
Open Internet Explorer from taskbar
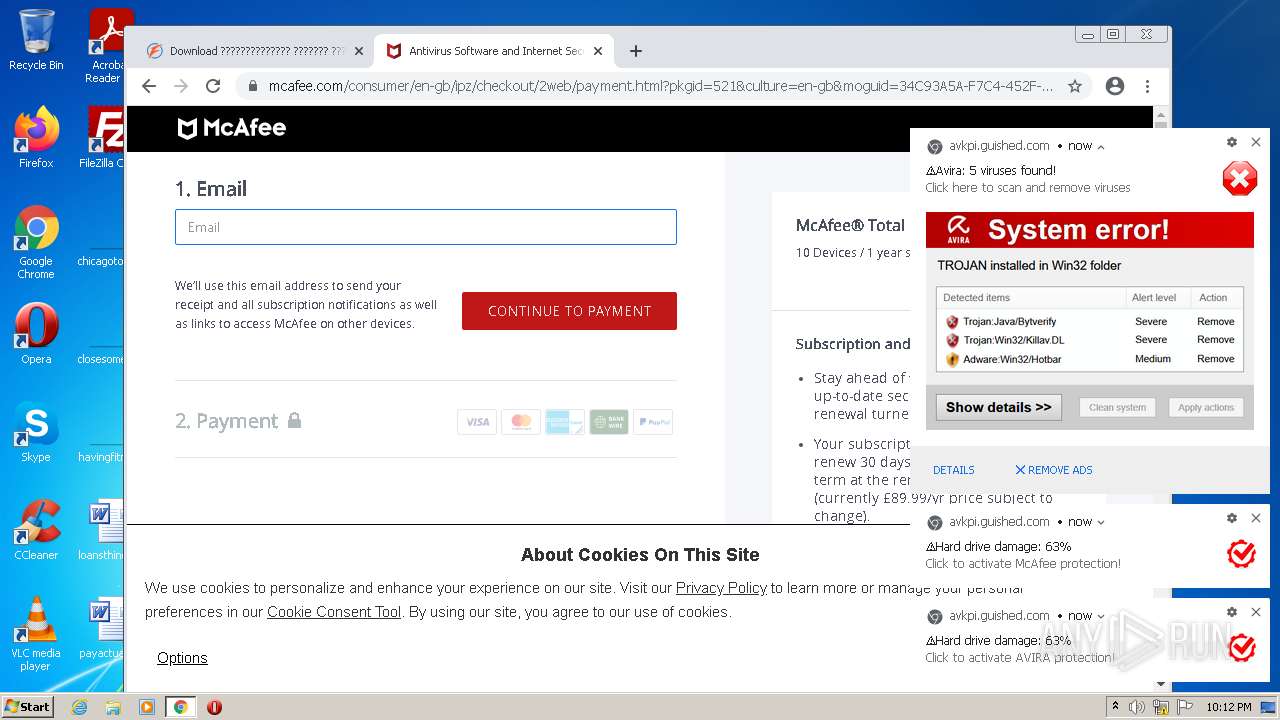coord(80,707)
